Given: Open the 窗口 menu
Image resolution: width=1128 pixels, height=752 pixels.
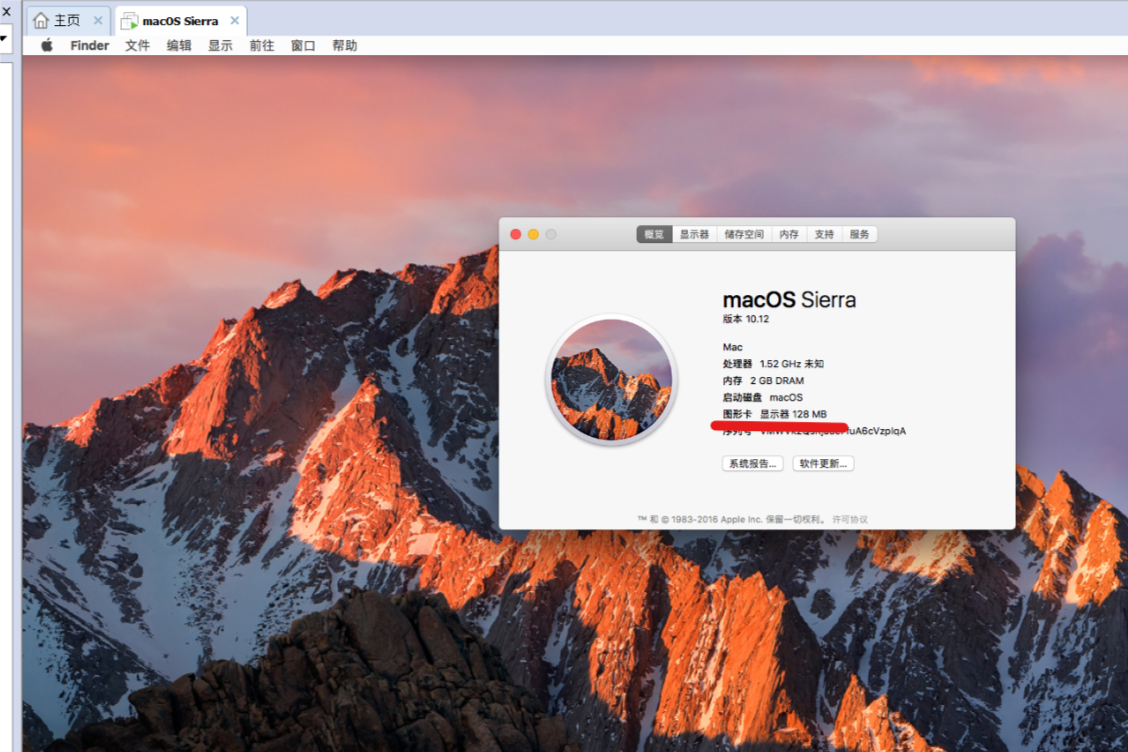Looking at the screenshot, I should 303,45.
